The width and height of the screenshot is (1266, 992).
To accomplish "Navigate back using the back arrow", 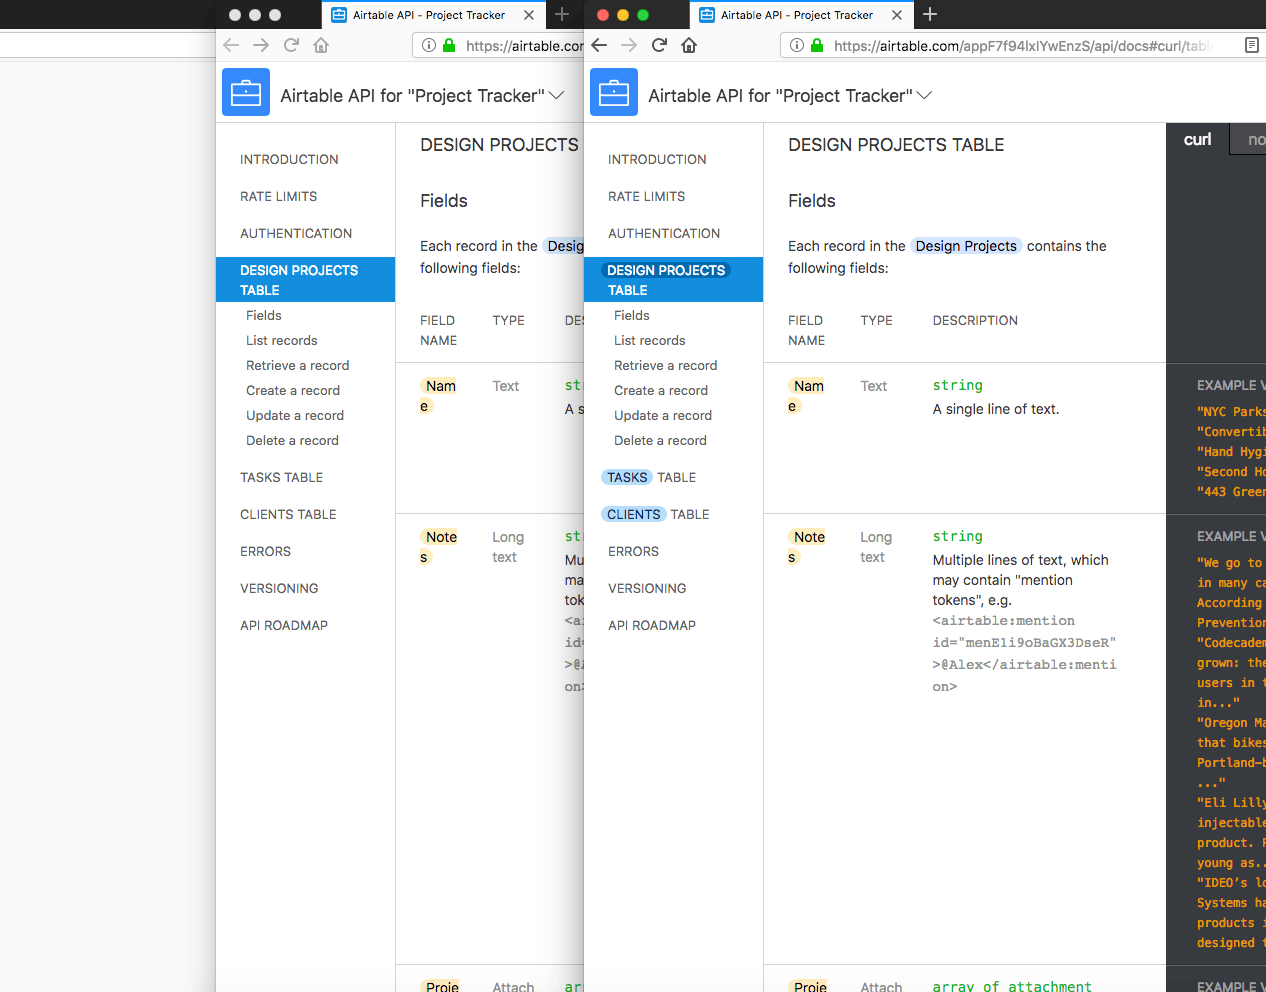I will click(x=598, y=45).
